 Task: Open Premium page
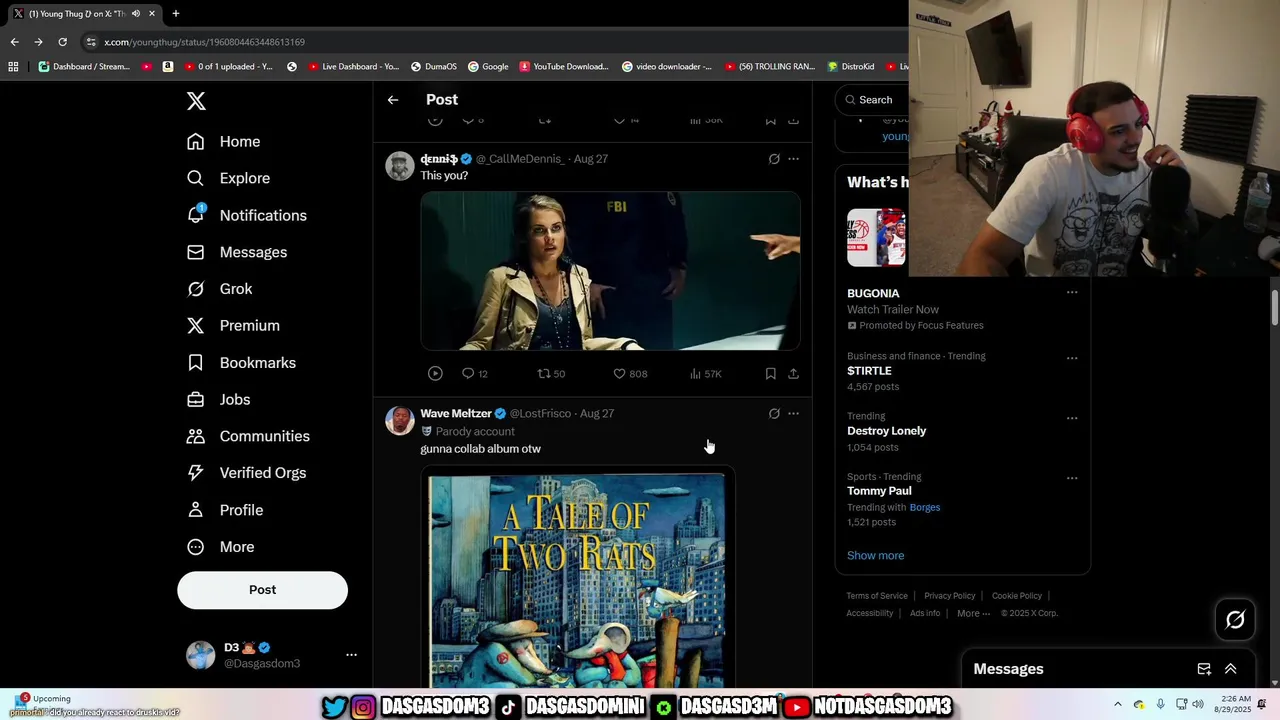pyautogui.click(x=233, y=326)
